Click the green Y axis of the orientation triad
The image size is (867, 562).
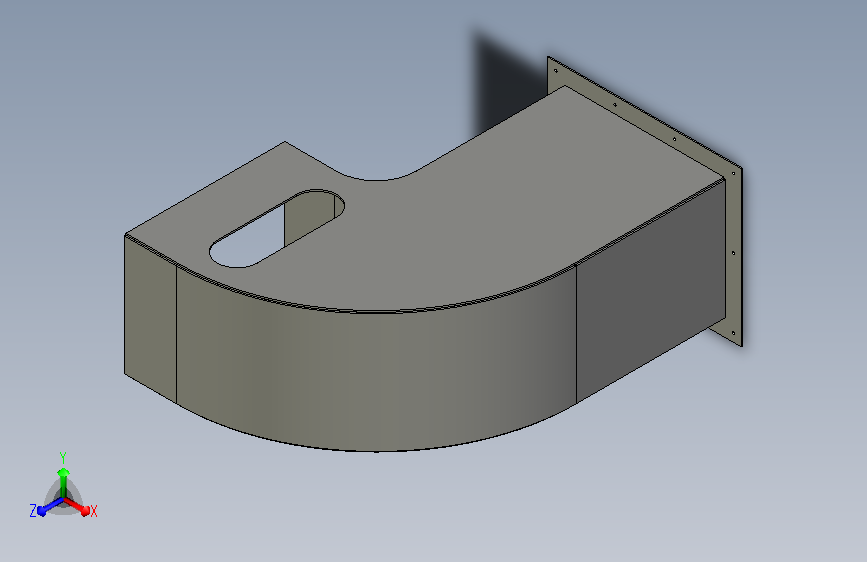[x=64, y=483]
